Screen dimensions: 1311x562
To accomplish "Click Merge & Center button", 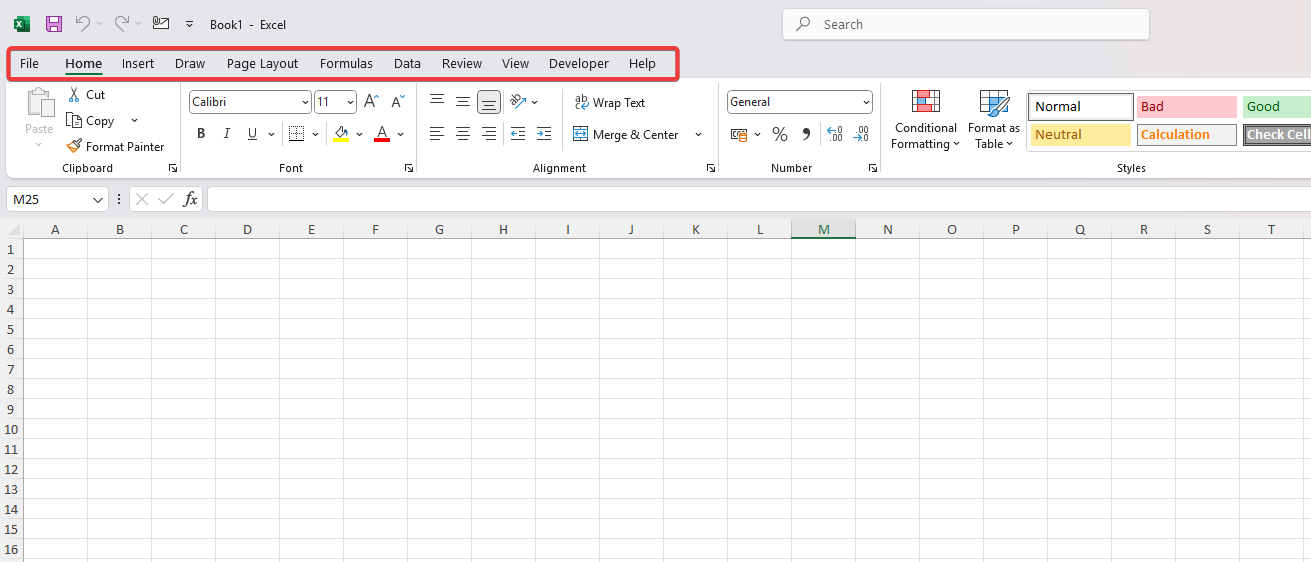I will click(626, 134).
